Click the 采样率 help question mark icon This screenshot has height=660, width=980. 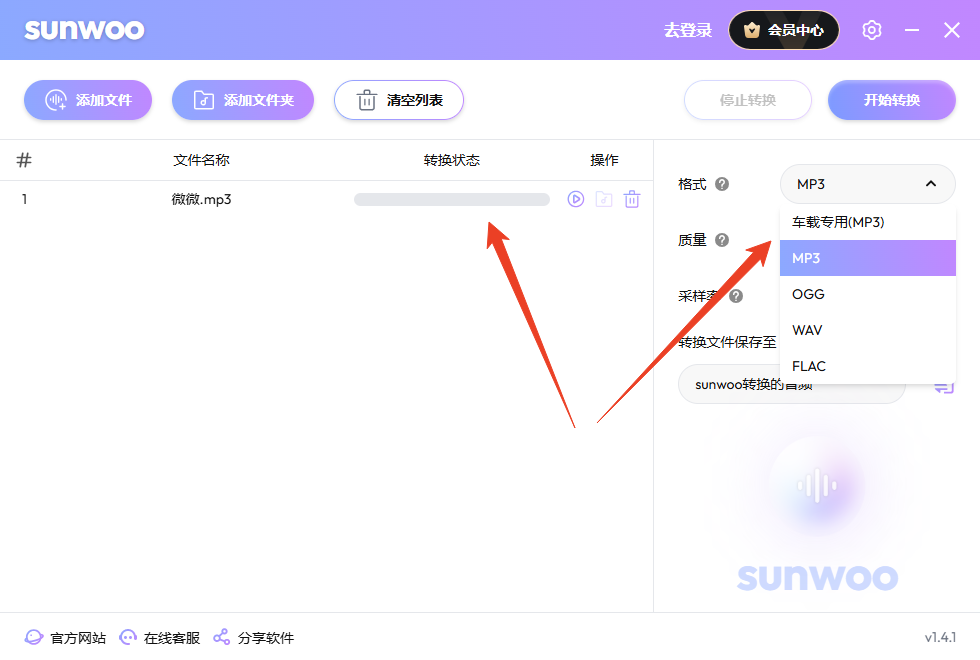tap(736, 296)
